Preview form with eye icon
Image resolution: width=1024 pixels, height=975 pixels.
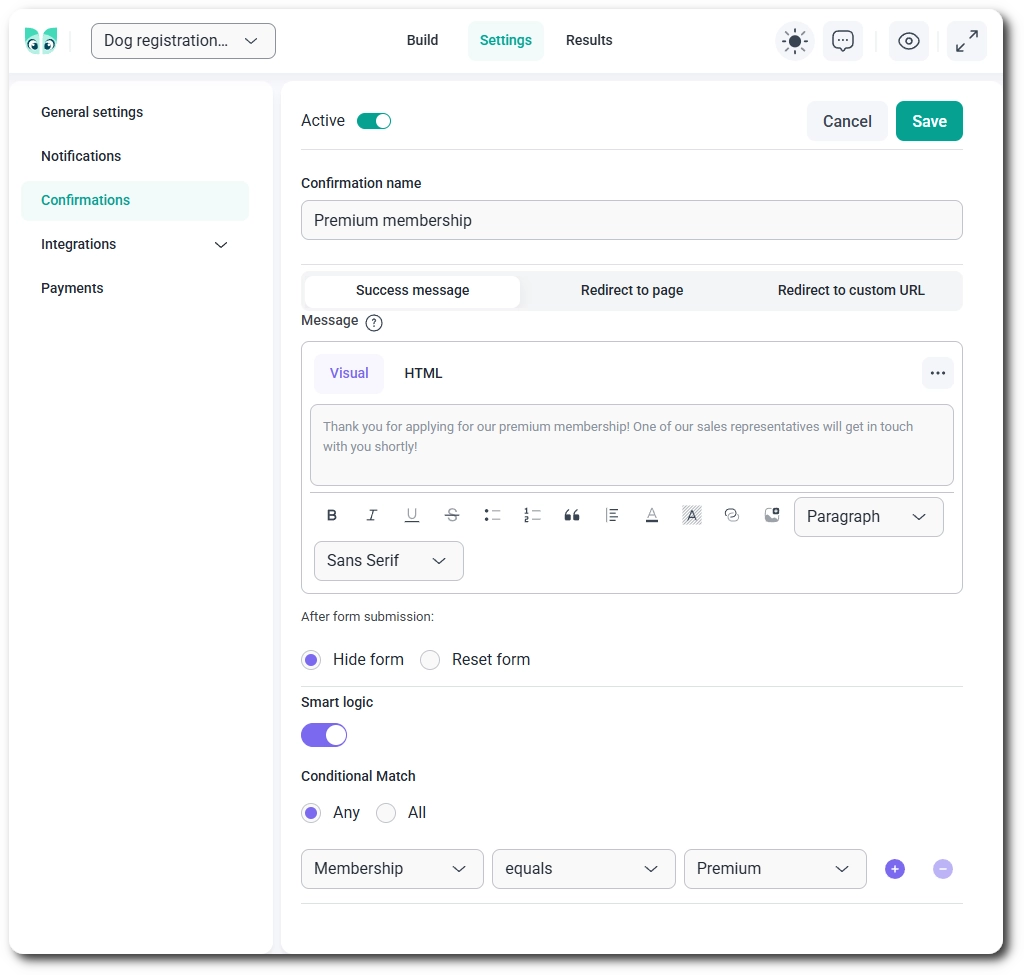pyautogui.click(x=908, y=41)
